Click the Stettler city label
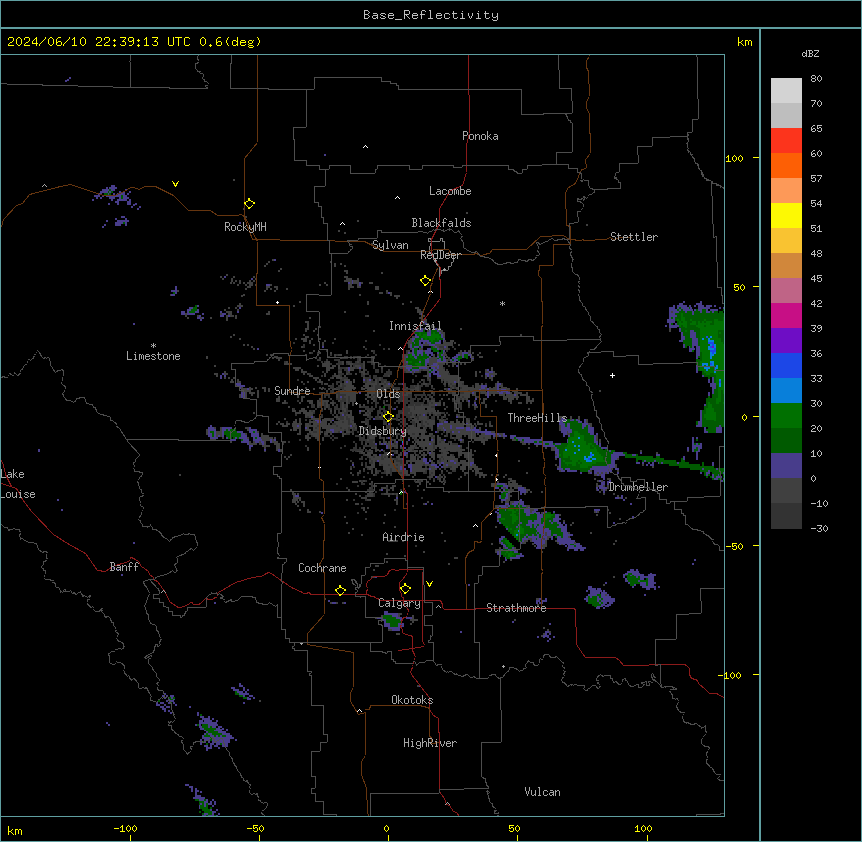 [634, 237]
